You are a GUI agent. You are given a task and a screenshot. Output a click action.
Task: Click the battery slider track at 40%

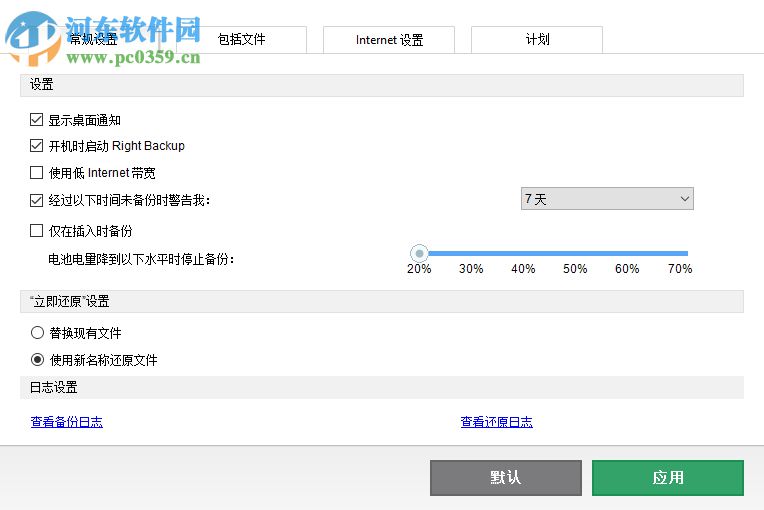pos(523,253)
